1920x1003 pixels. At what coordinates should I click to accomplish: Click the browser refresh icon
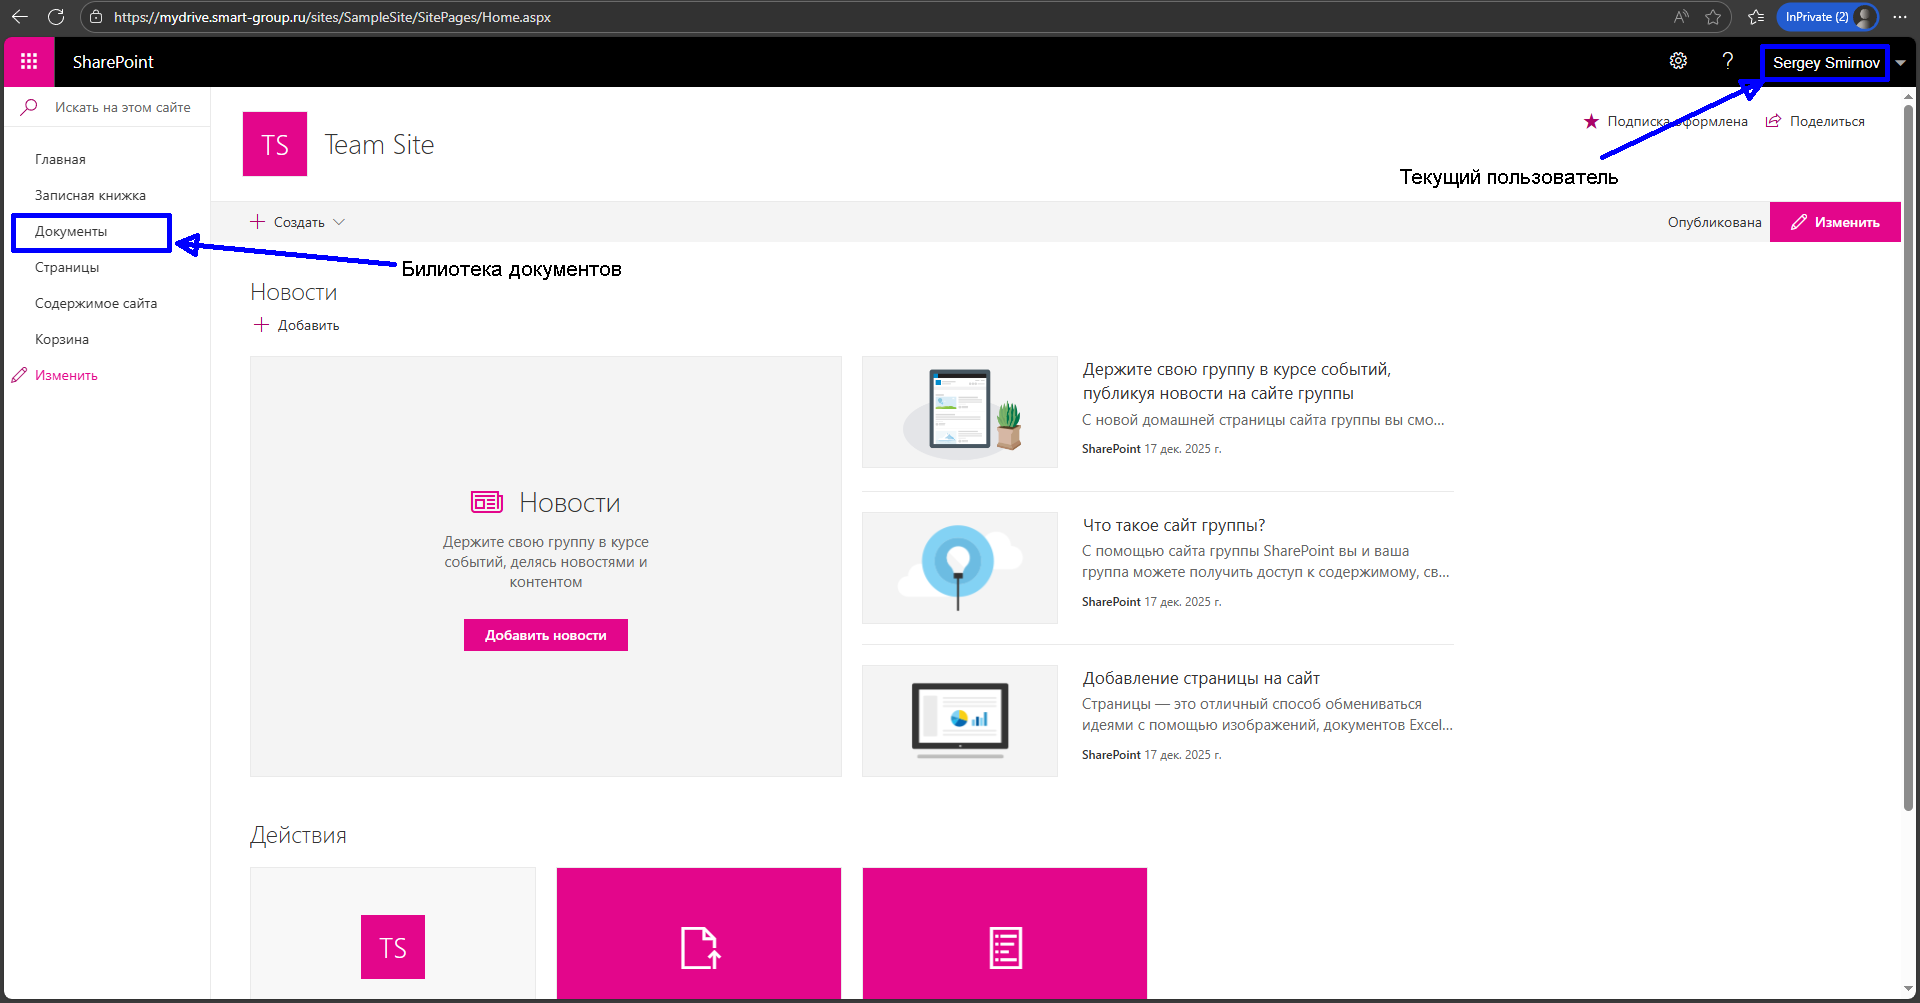(x=56, y=17)
